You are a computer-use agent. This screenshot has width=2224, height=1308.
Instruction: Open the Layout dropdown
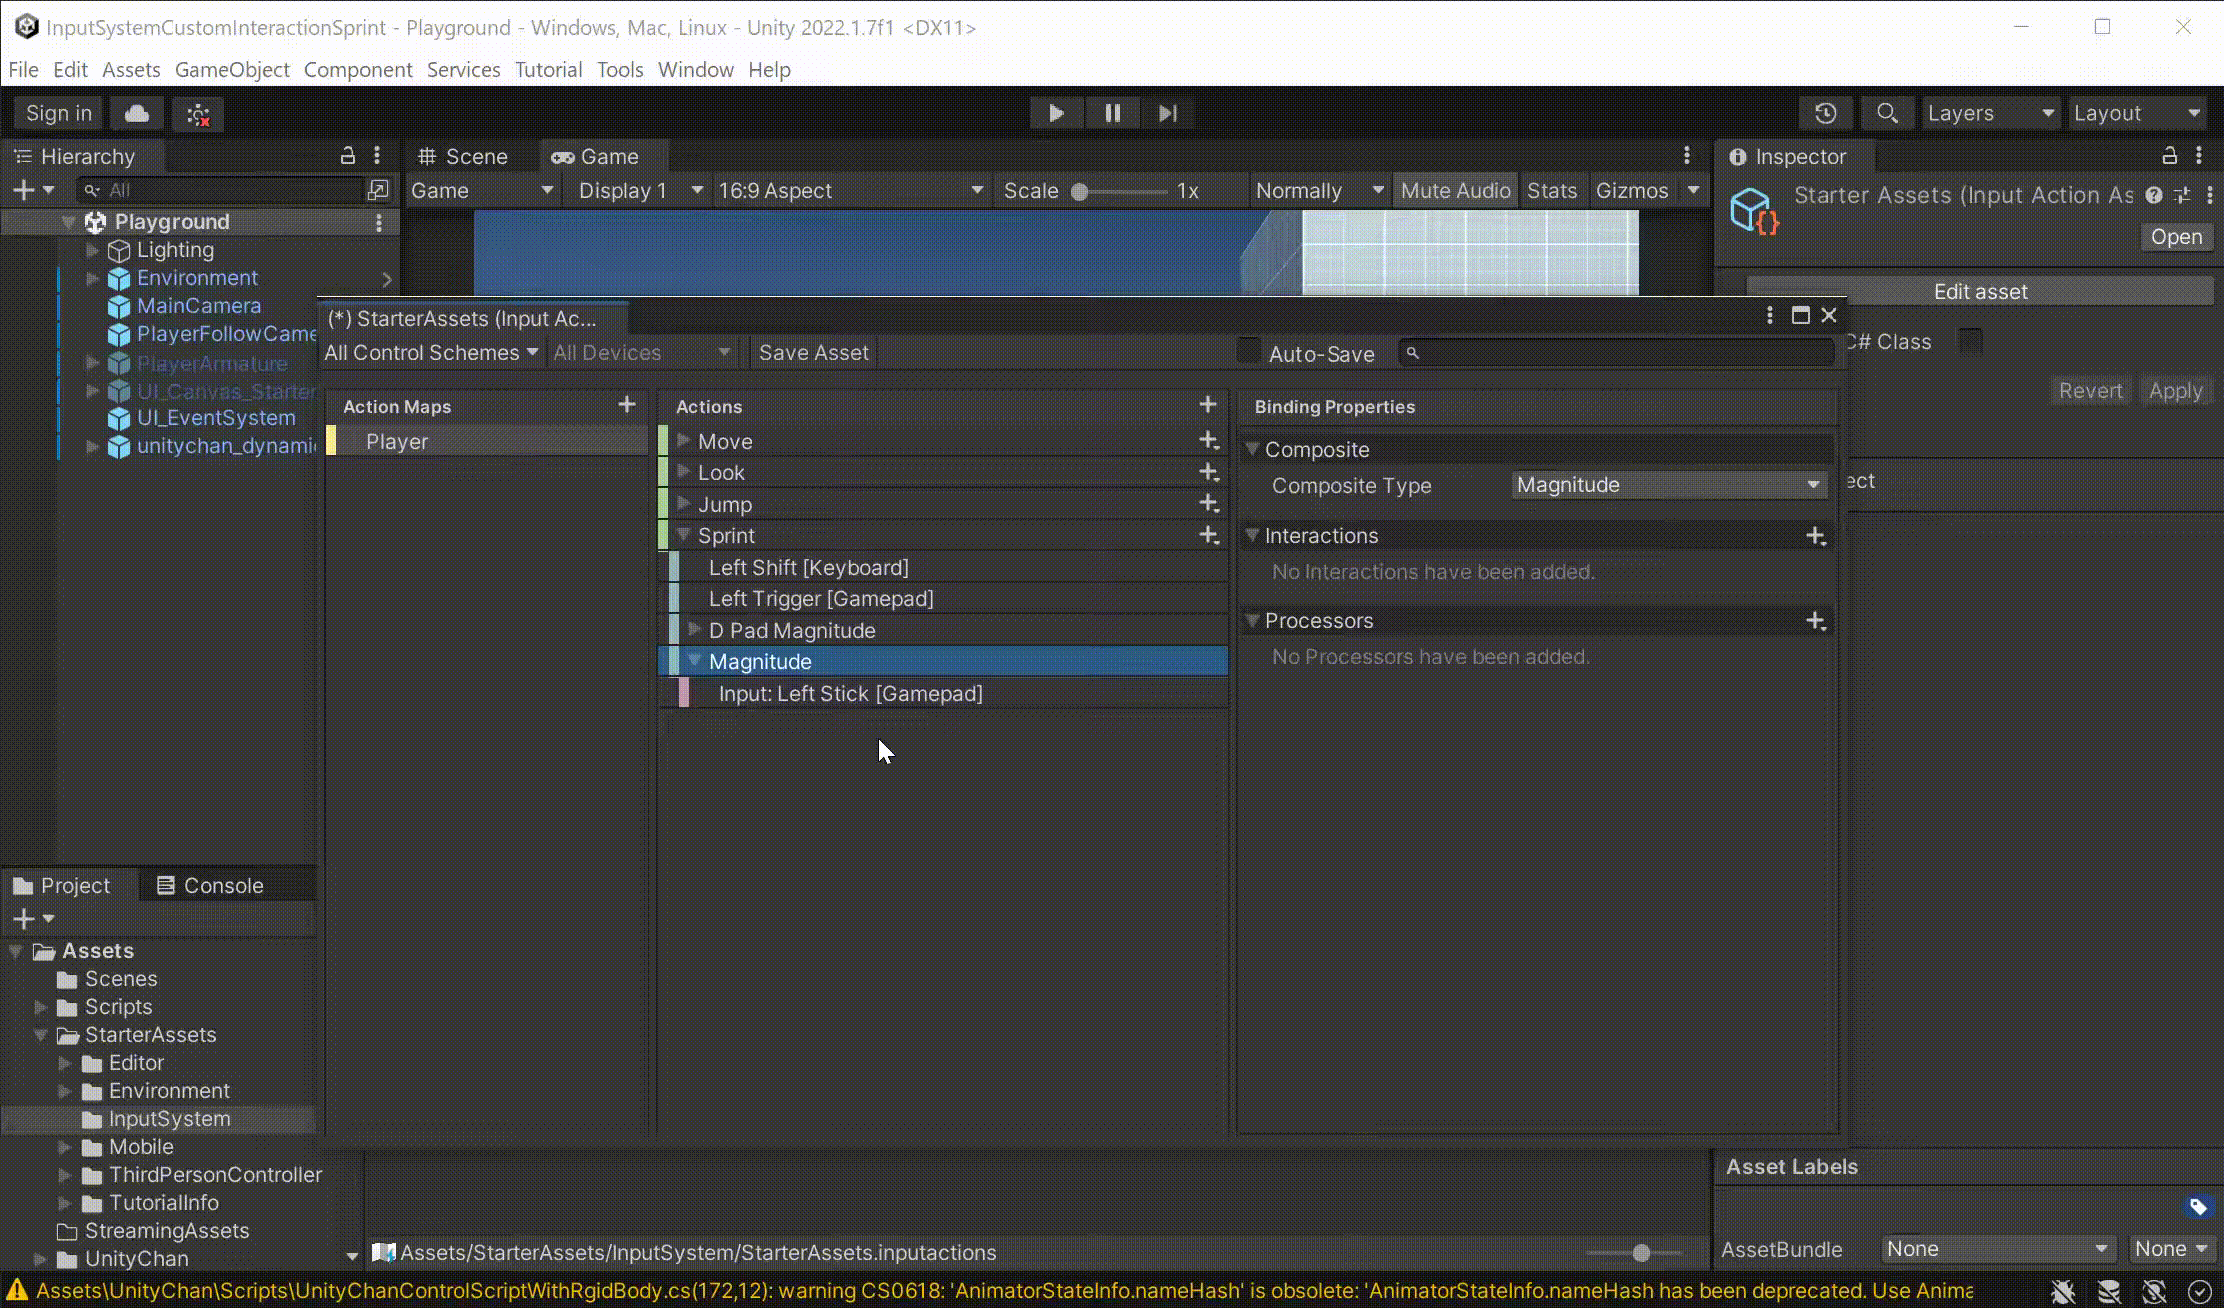tap(2136, 113)
